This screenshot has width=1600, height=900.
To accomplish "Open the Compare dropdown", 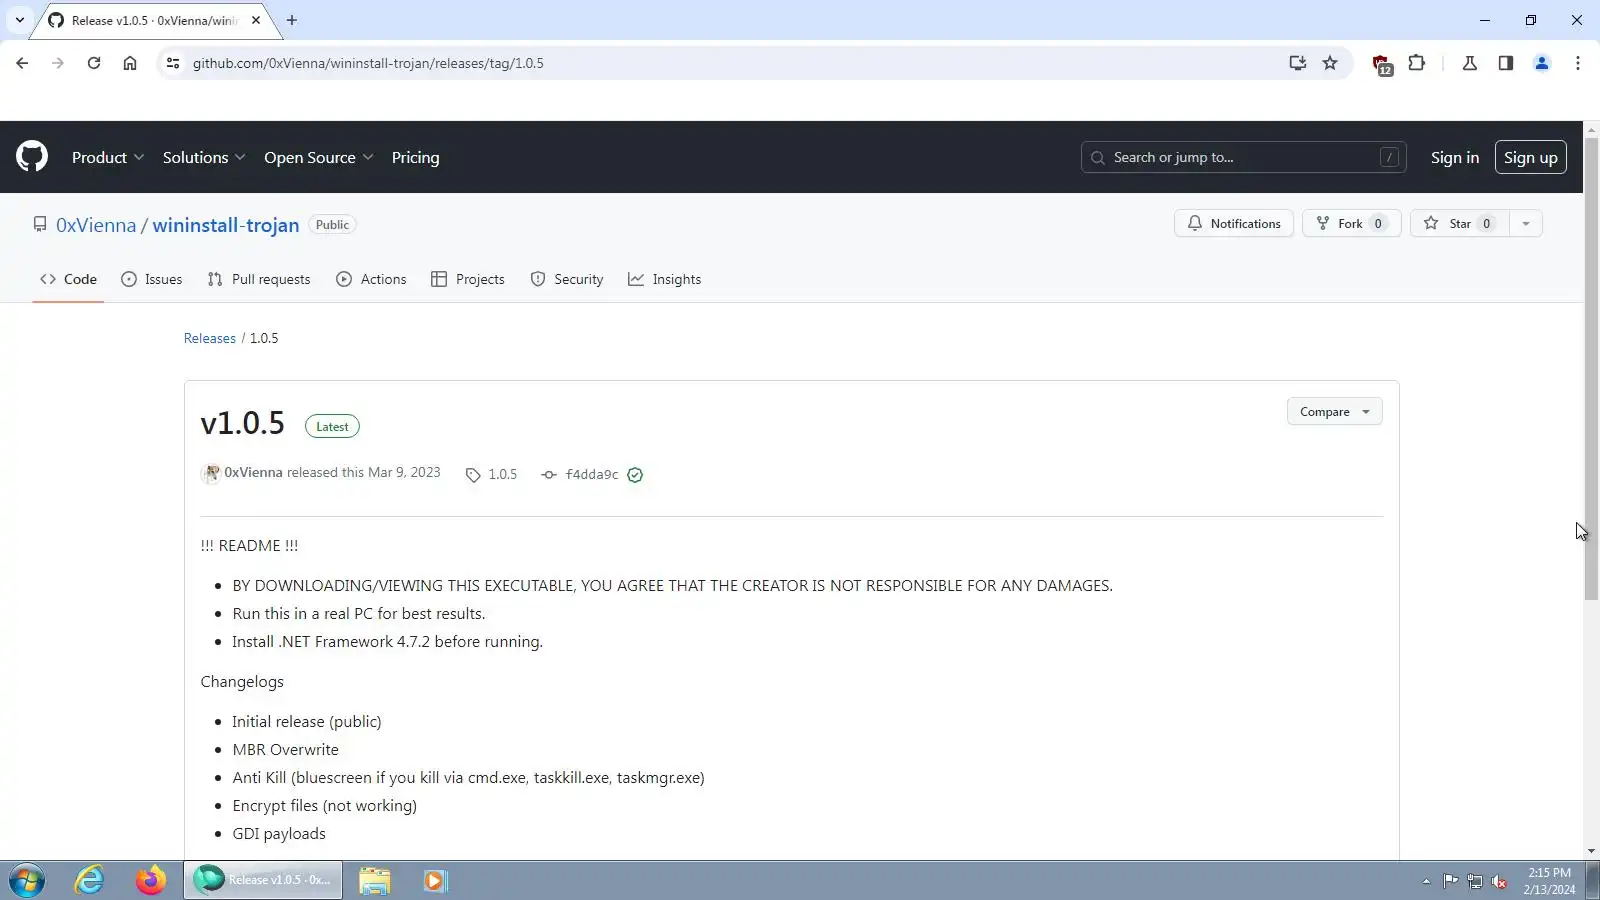I will [1334, 411].
